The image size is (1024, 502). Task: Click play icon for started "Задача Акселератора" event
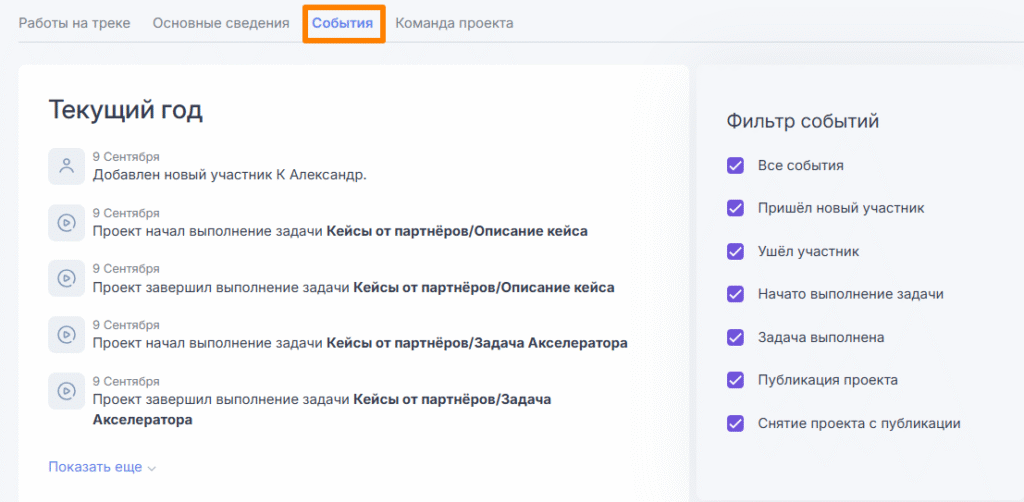(x=66, y=335)
